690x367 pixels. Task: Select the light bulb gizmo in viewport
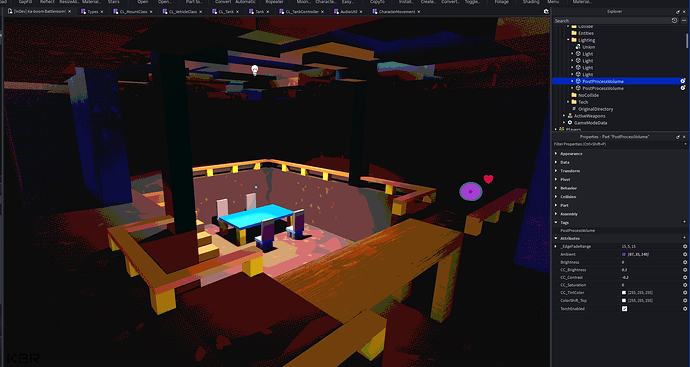point(254,70)
